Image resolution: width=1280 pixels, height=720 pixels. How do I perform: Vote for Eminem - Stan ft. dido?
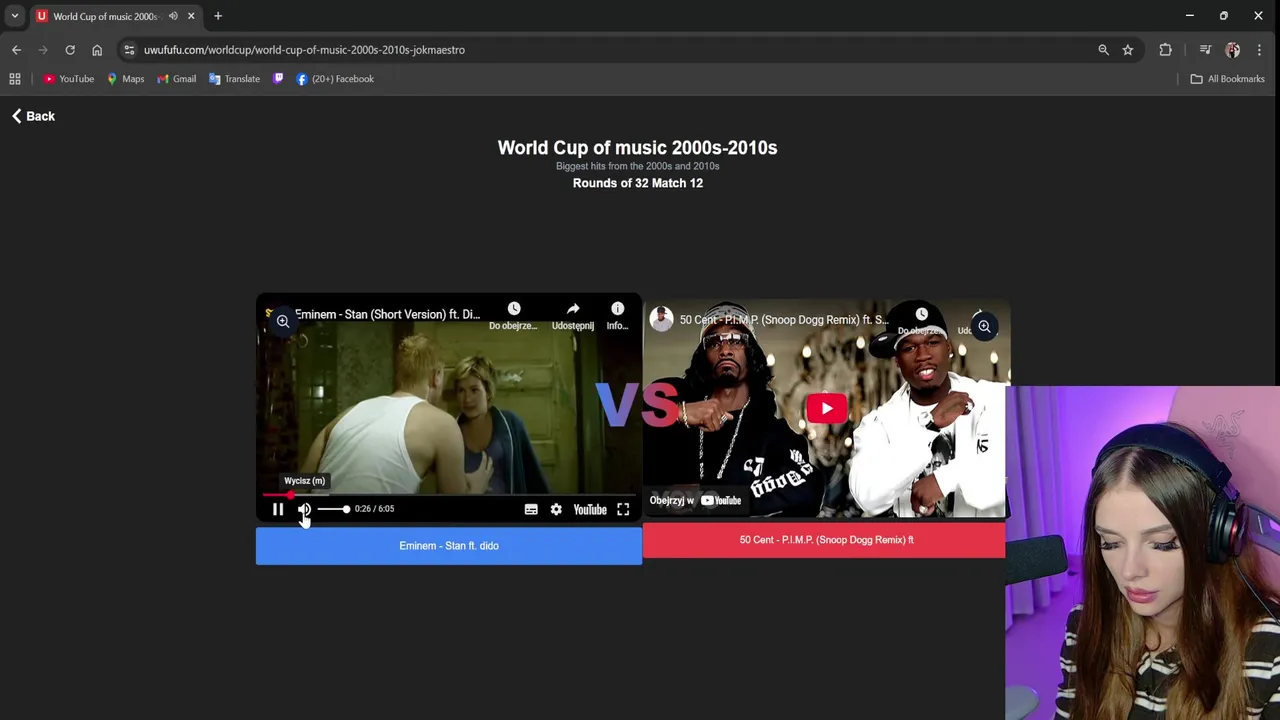(449, 546)
